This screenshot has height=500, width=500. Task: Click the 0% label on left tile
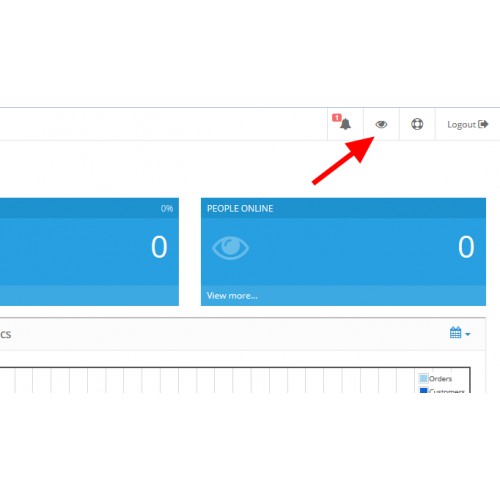(x=167, y=209)
